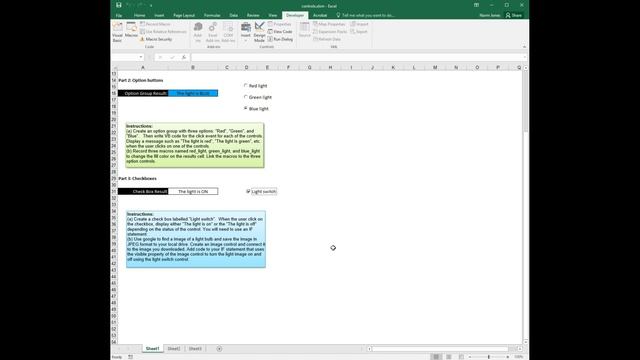The height and width of the screenshot is (360, 640).
Task: Toggle Use Relative References
Action: [x=163, y=31]
